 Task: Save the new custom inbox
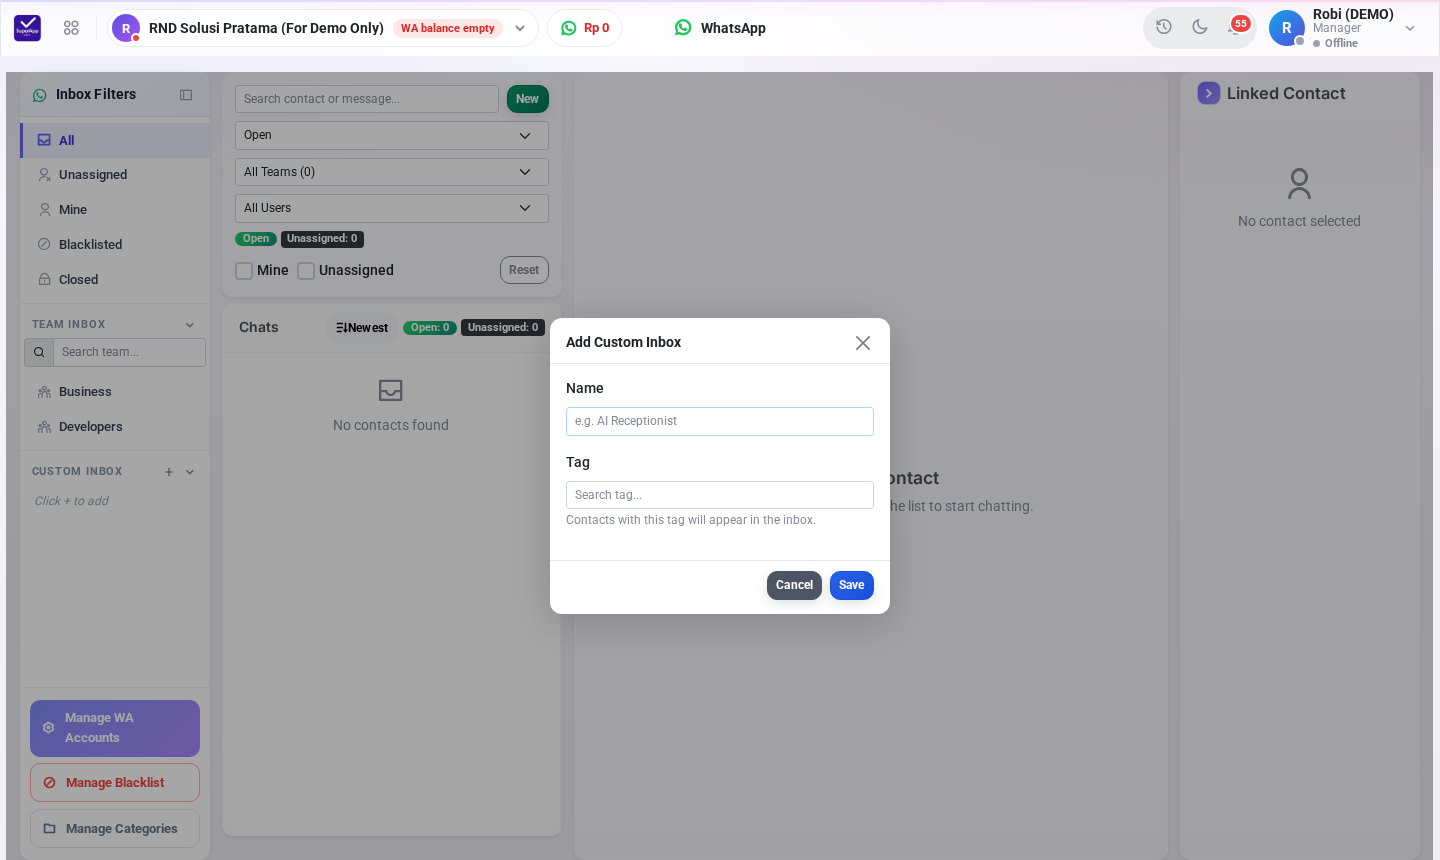point(852,585)
